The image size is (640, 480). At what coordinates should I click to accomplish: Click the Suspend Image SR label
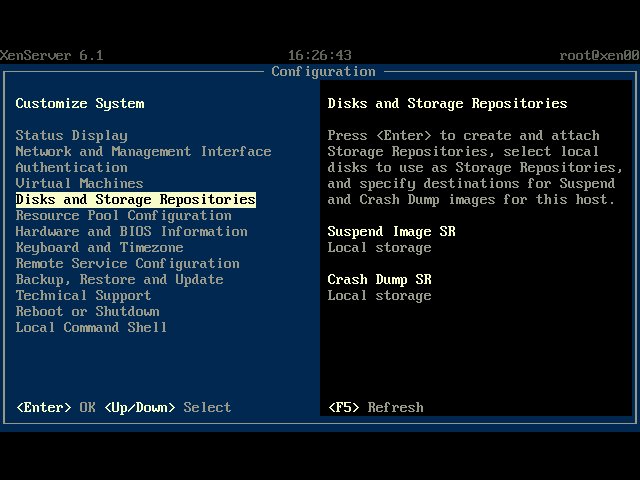click(x=391, y=231)
